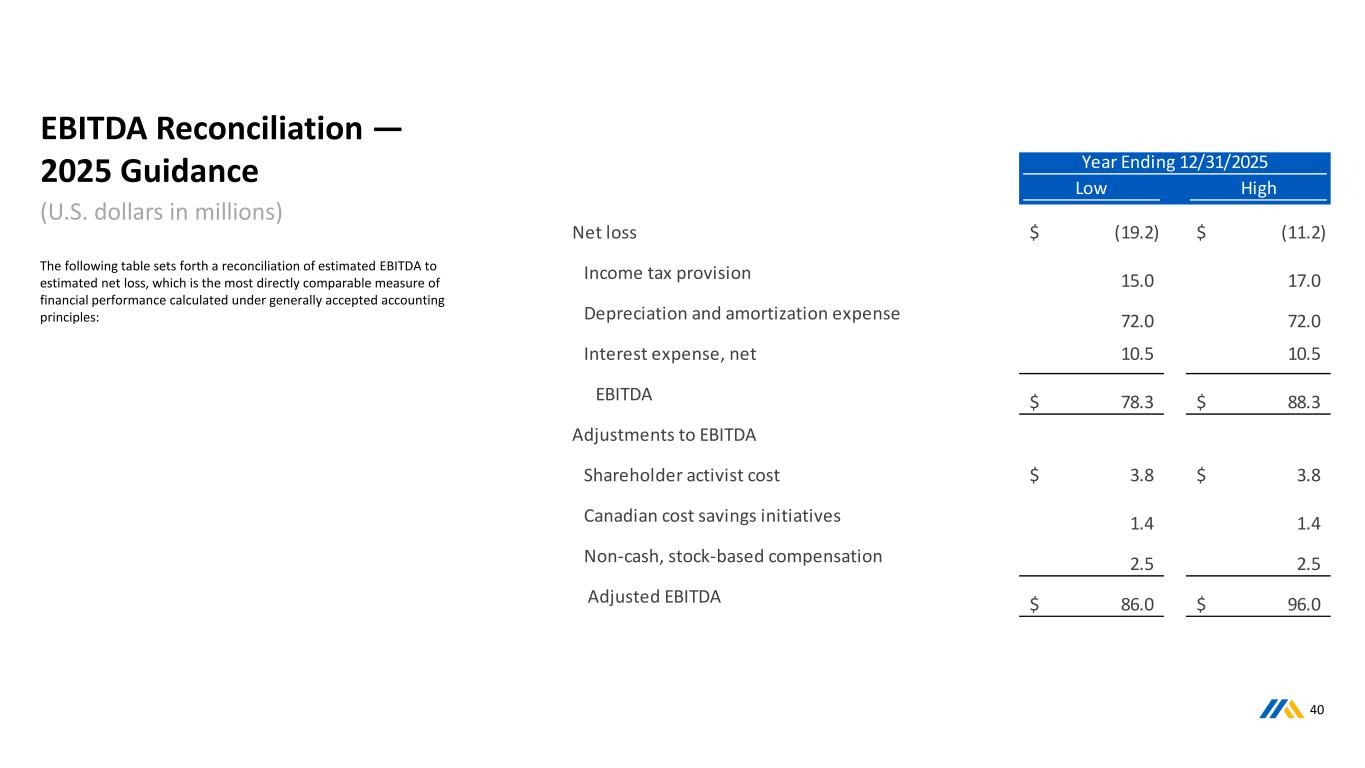
Task: Click Canadian cost savings initiatives label
Action: click(x=712, y=516)
